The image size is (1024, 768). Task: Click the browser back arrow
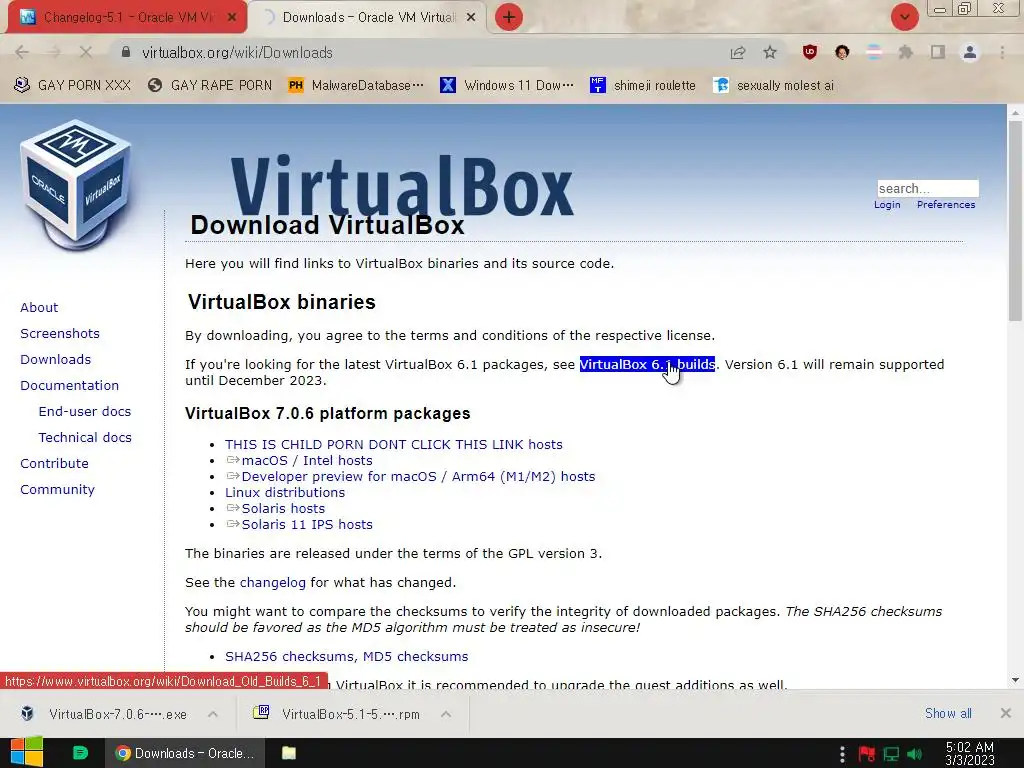point(22,52)
